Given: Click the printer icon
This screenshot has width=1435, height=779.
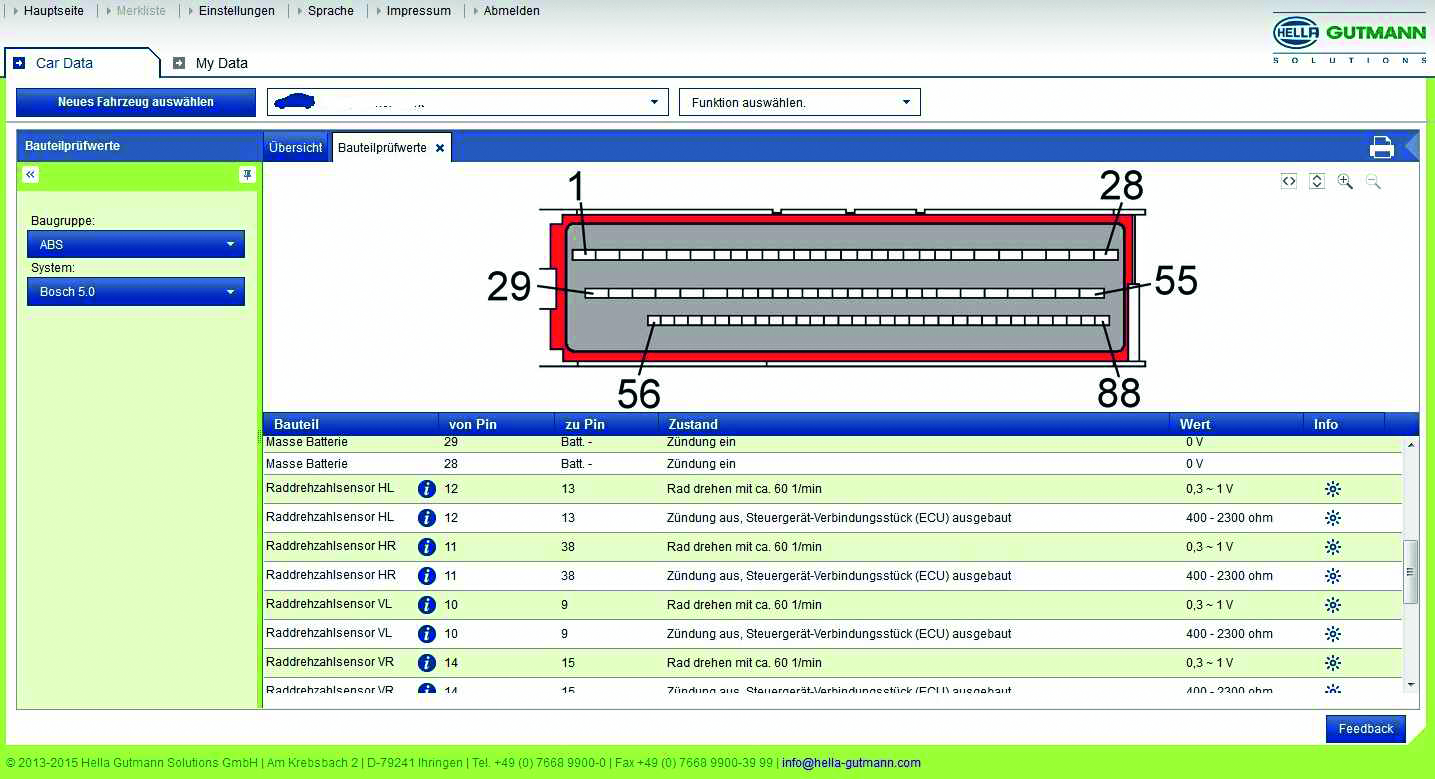Looking at the screenshot, I should click(1381, 147).
